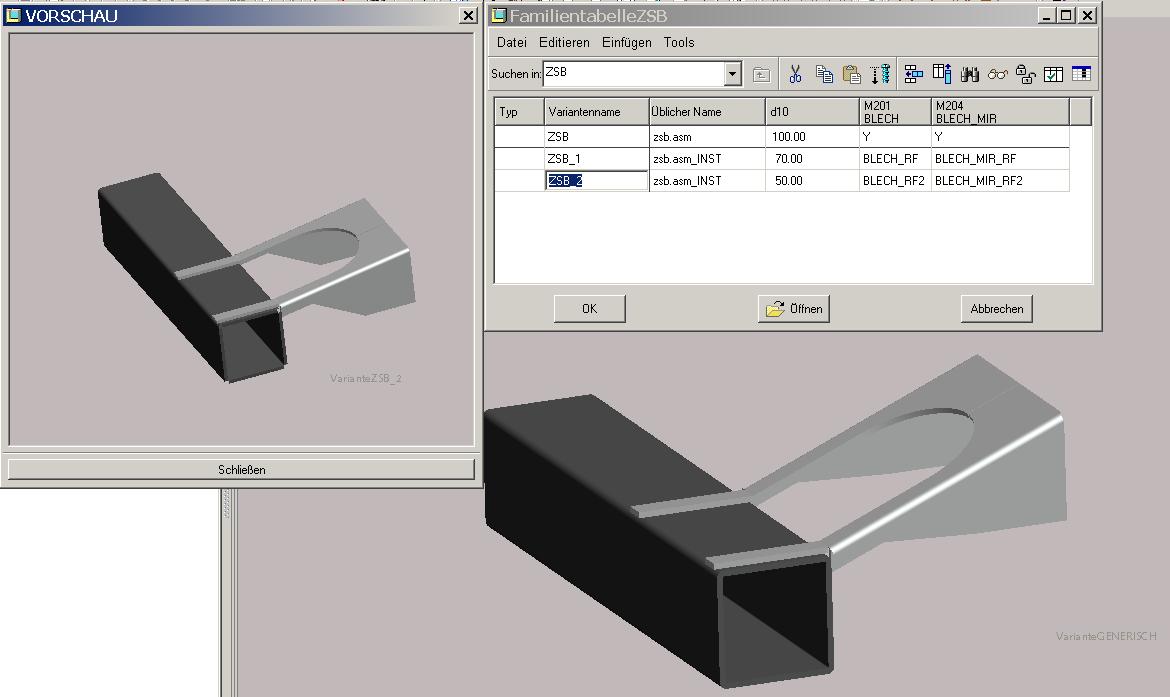
Task: Click the d10 value 70.00
Action: (x=813, y=159)
